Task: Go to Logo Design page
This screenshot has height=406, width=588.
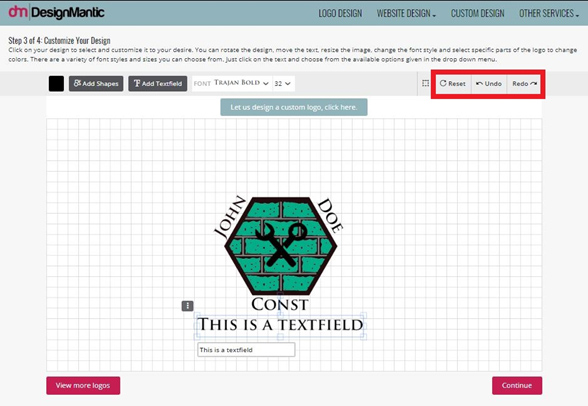Action: click(x=340, y=13)
